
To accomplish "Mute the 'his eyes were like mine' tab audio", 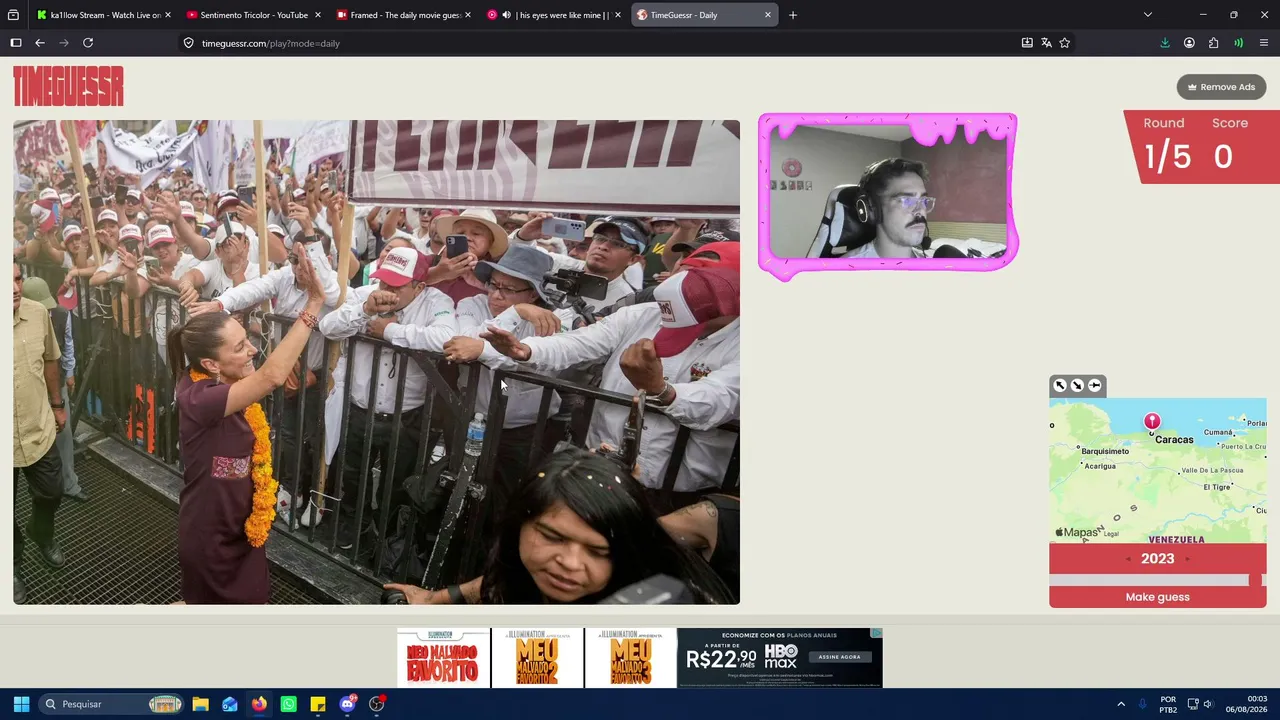I will (506, 15).
